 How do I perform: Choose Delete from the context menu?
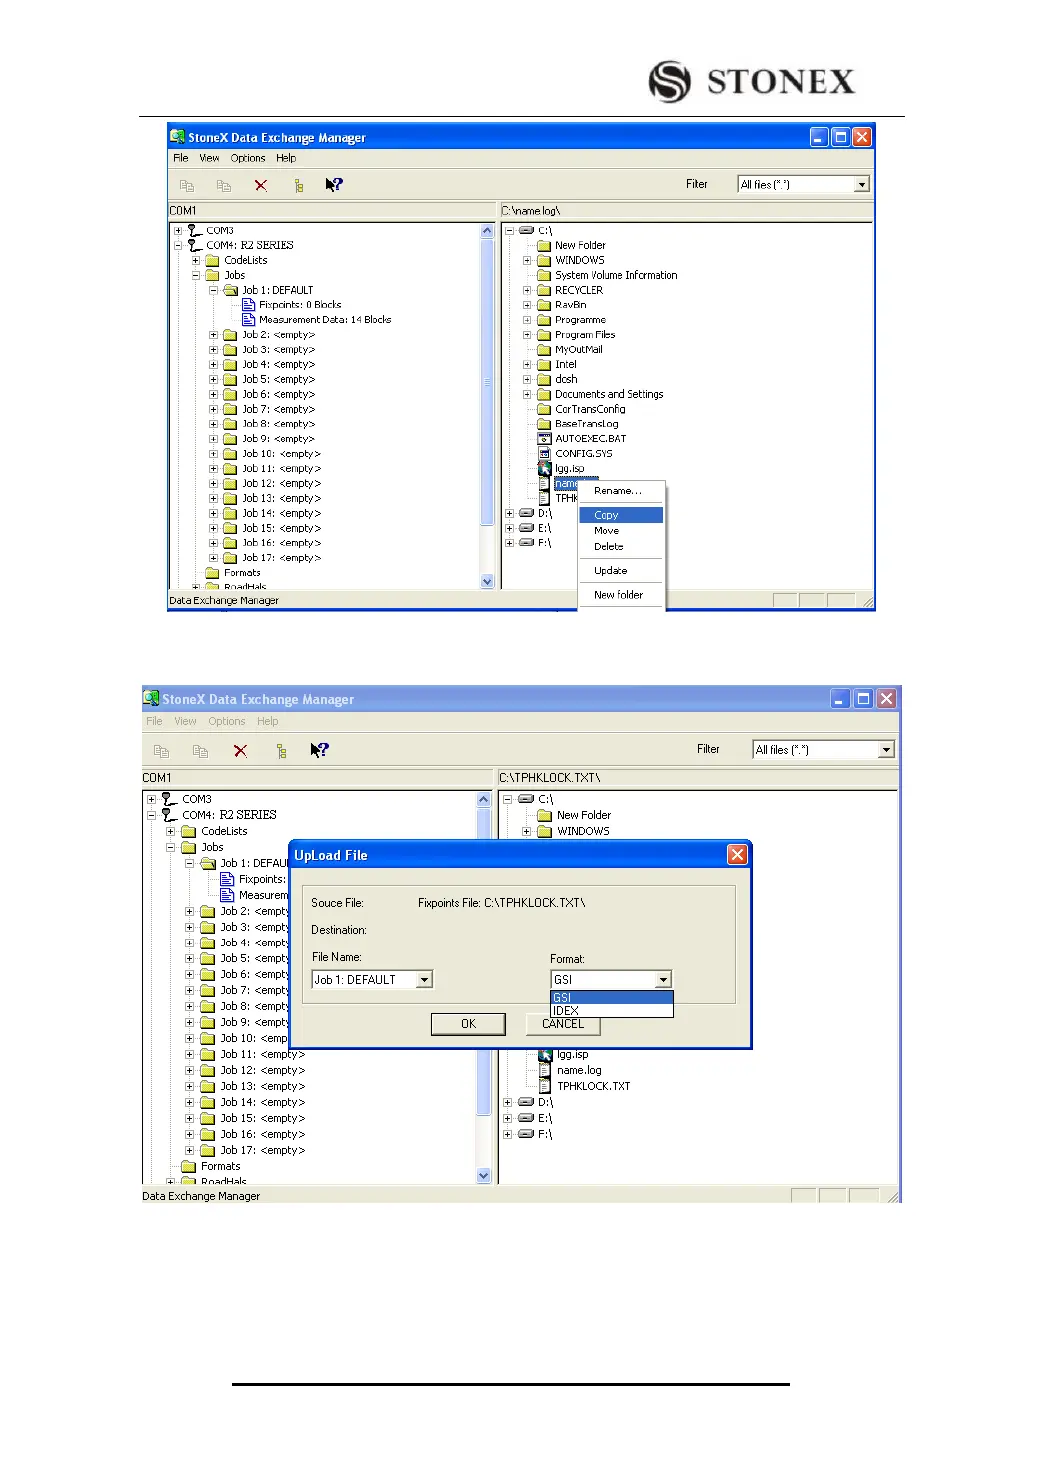coord(621,547)
